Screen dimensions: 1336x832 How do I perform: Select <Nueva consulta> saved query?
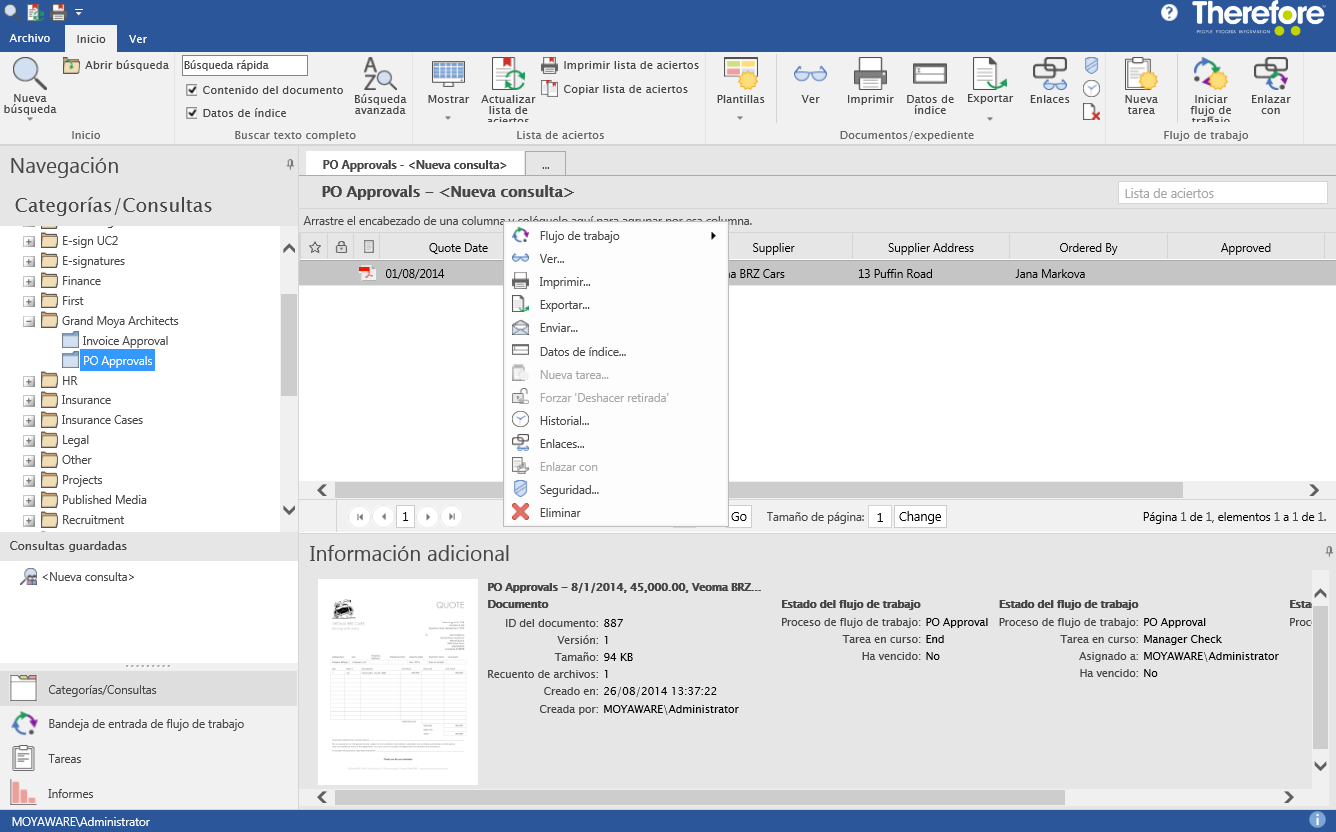(88, 577)
